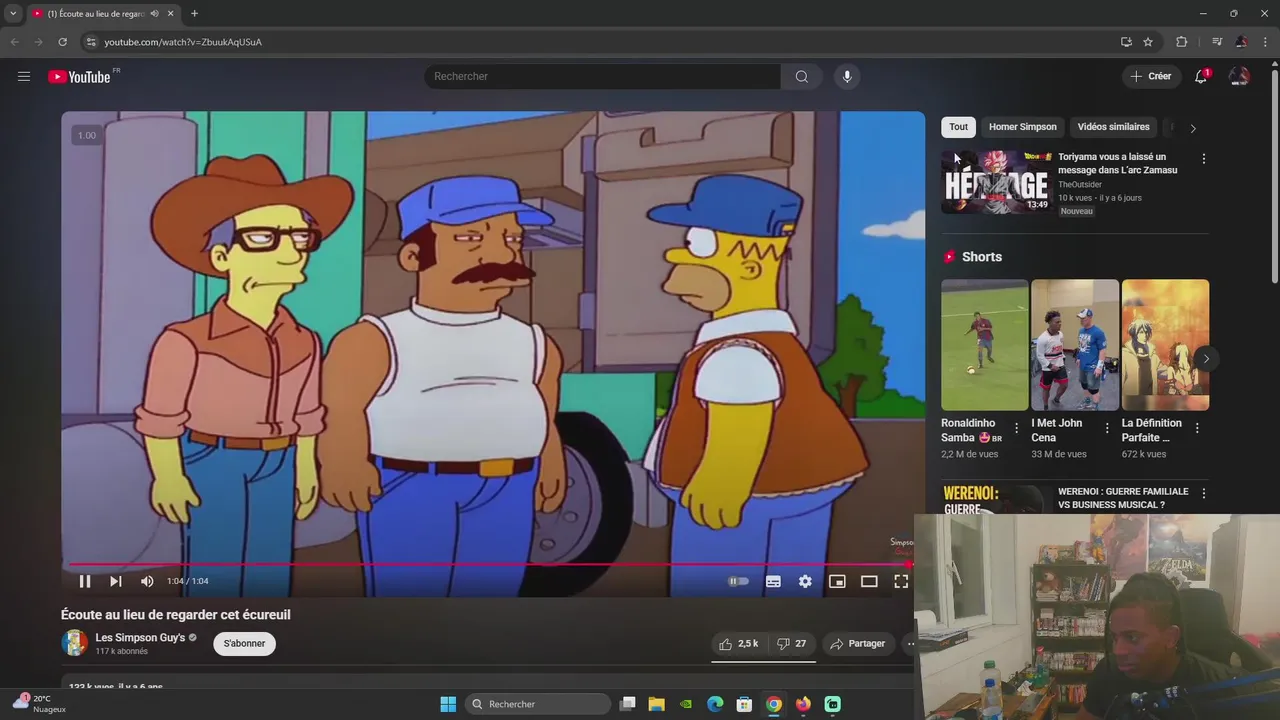
Task: Open Chrome media controls icon
Action: [1217, 42]
